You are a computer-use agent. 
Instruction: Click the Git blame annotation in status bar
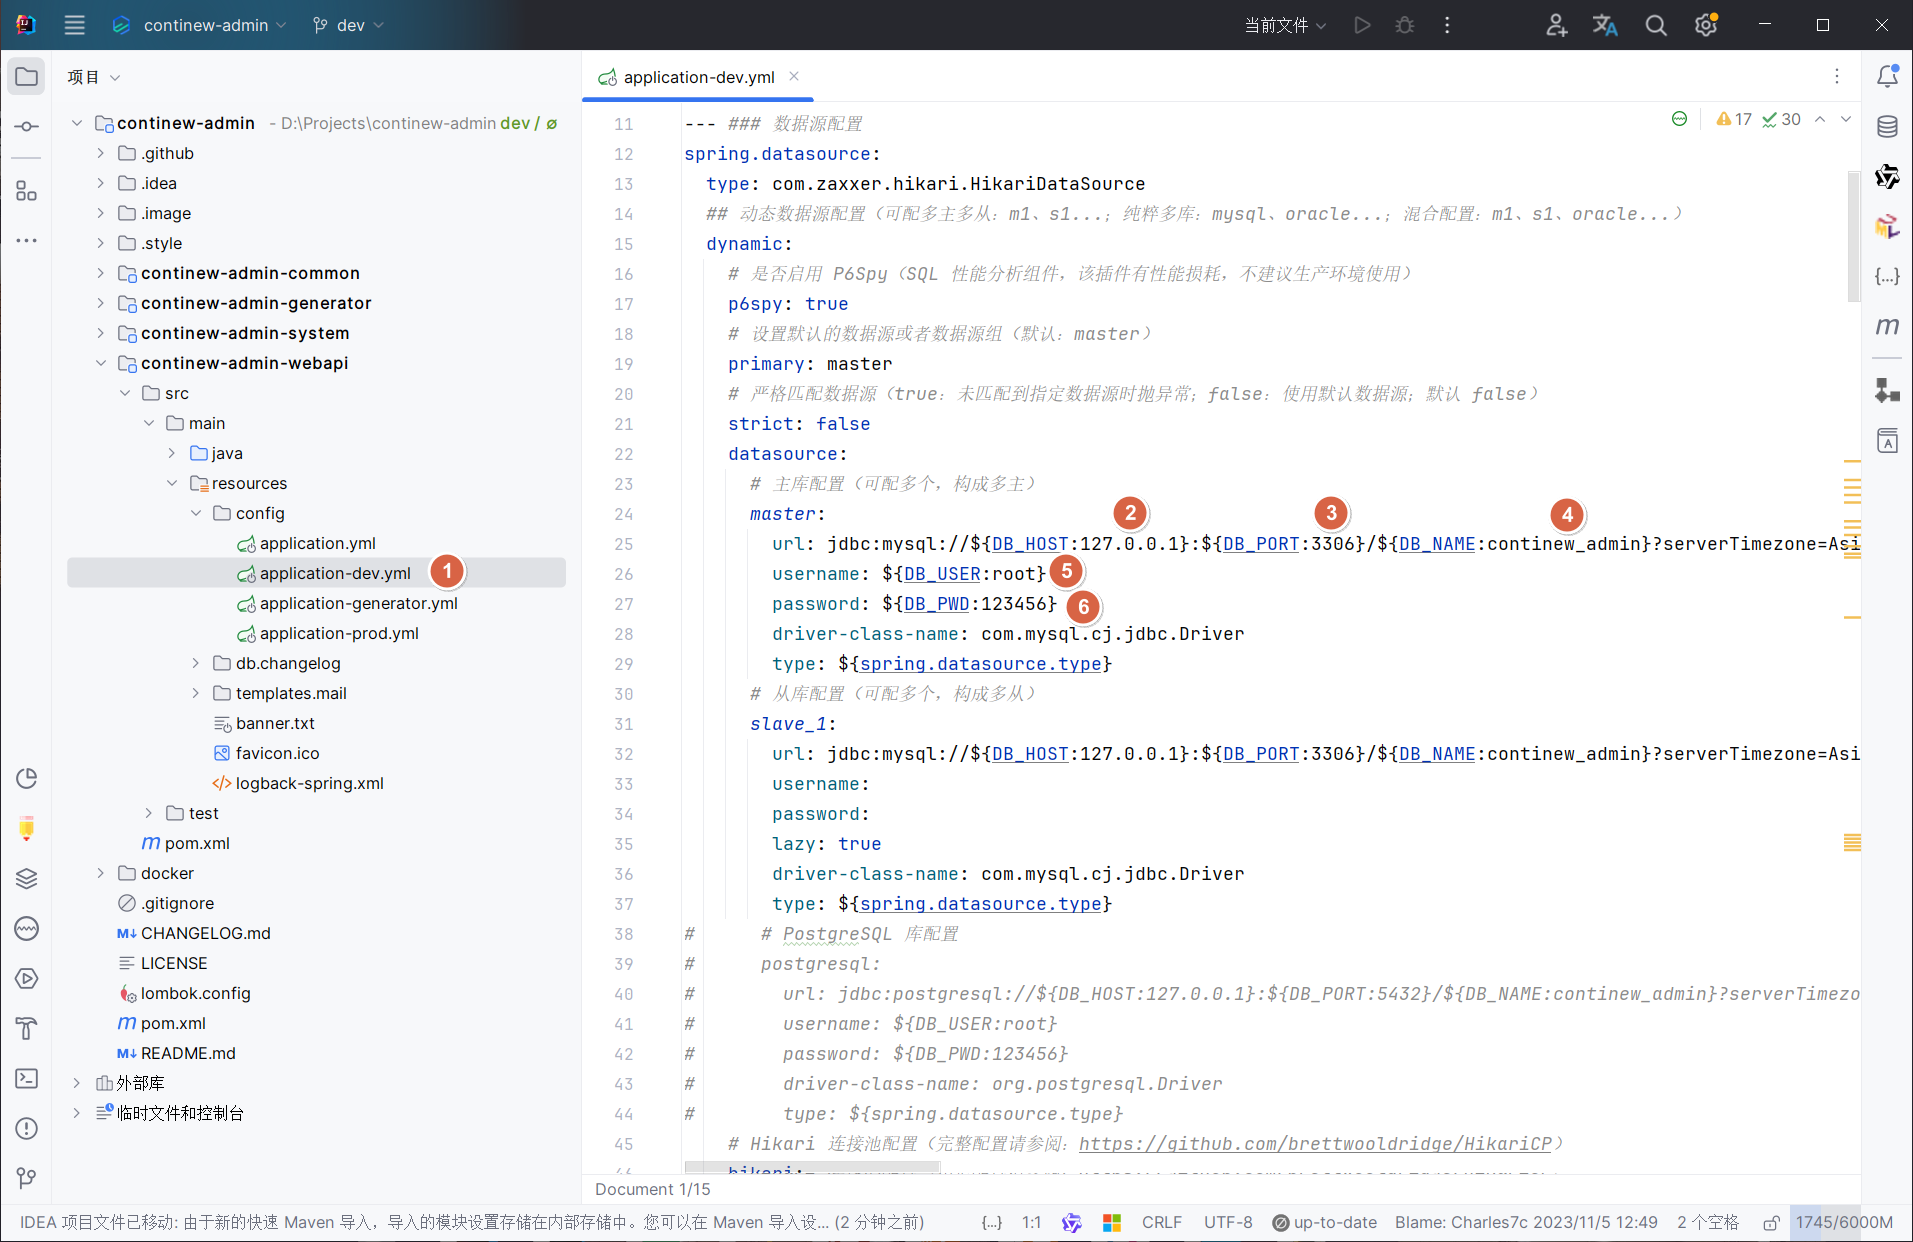[x=1526, y=1223]
